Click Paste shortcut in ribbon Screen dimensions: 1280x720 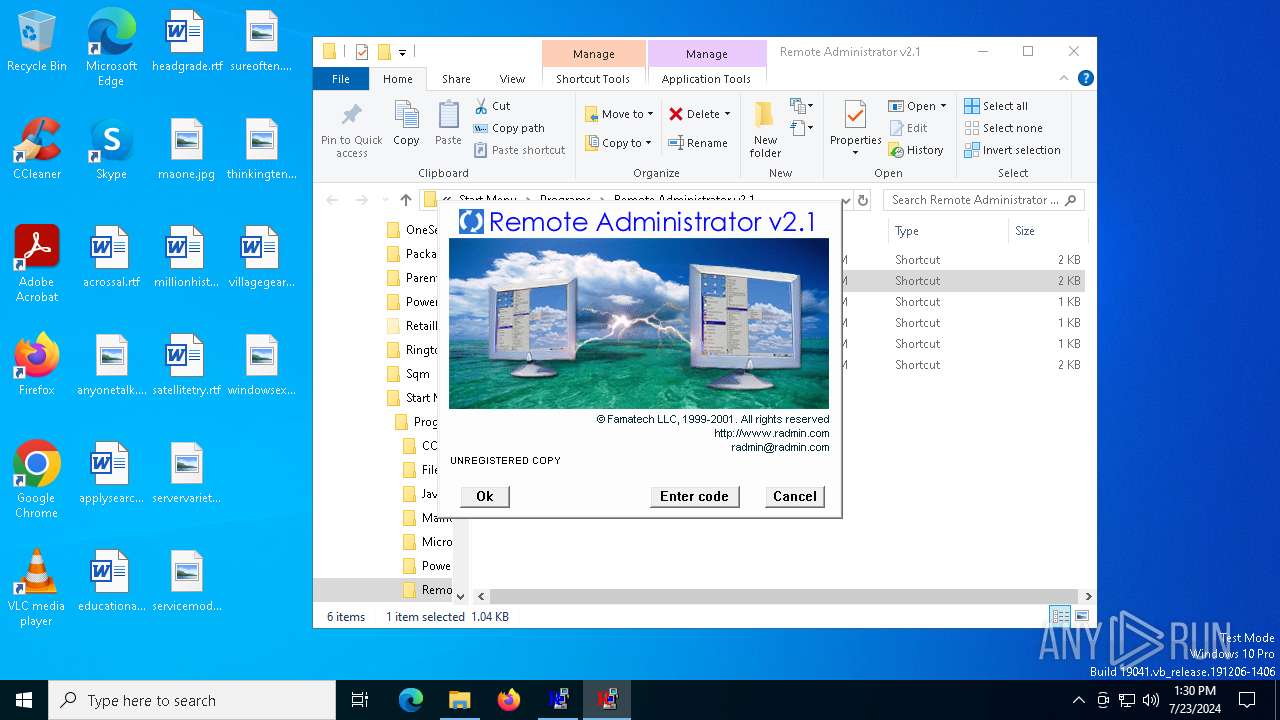[x=519, y=150]
